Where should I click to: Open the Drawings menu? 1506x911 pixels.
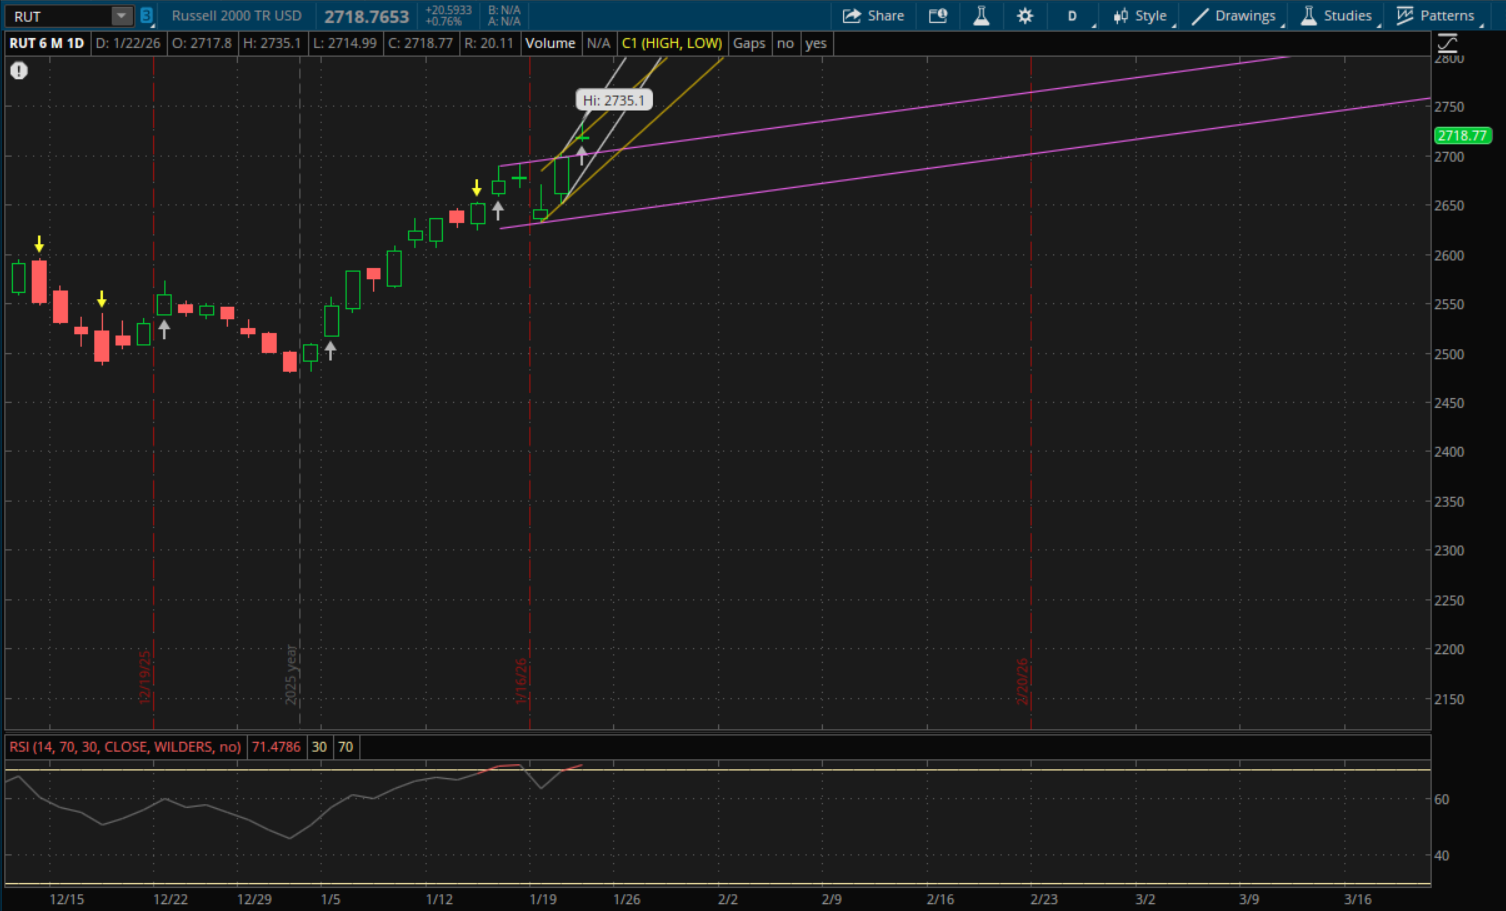tap(1234, 16)
